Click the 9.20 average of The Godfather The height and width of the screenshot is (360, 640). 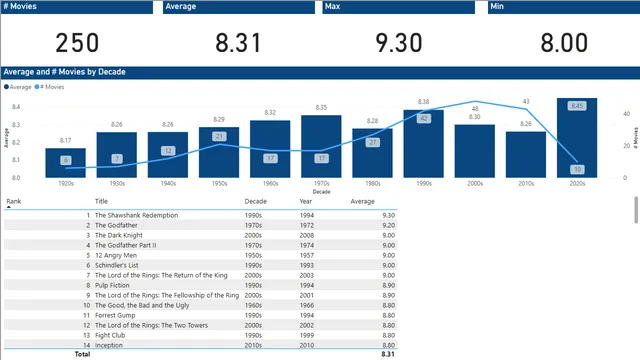click(389, 225)
